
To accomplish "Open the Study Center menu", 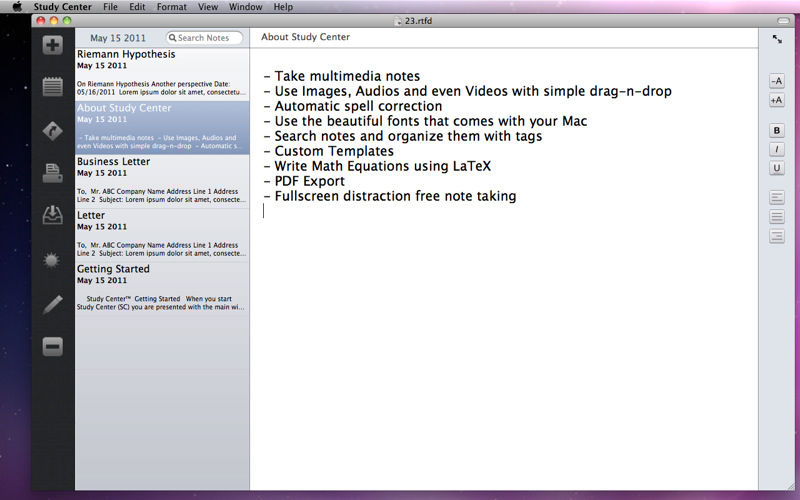I will [63, 7].
